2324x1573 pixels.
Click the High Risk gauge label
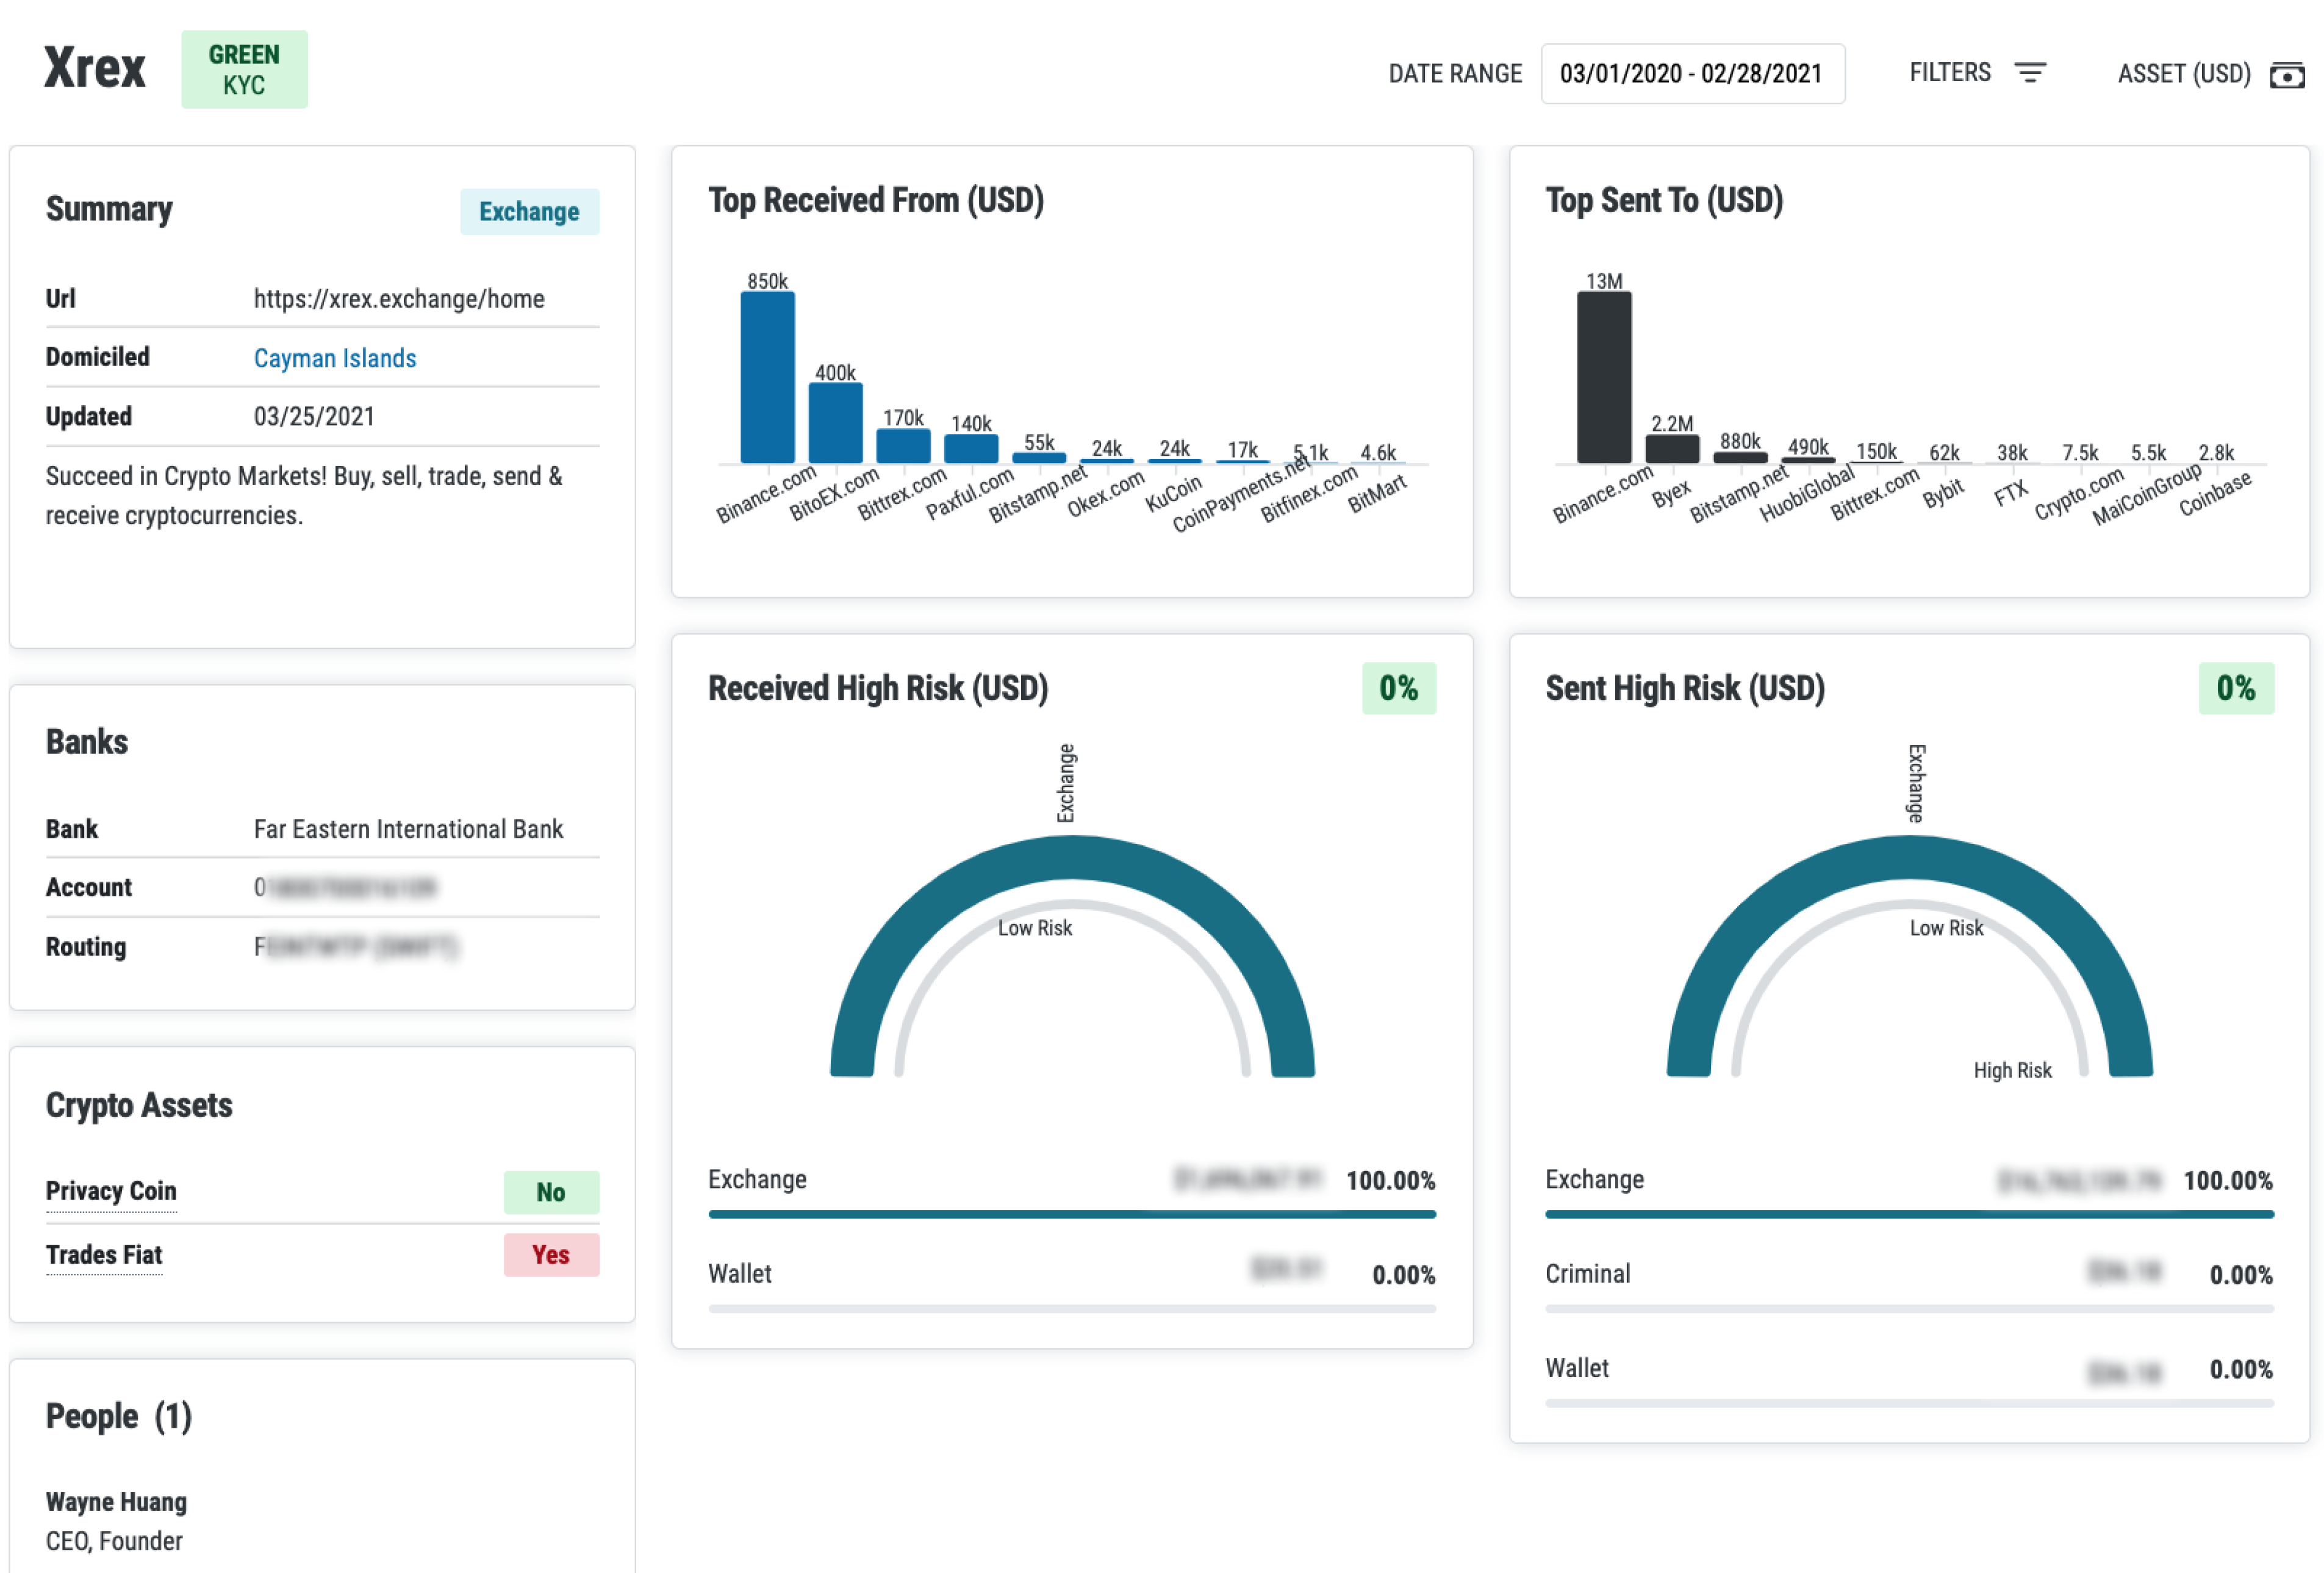click(x=2012, y=1070)
